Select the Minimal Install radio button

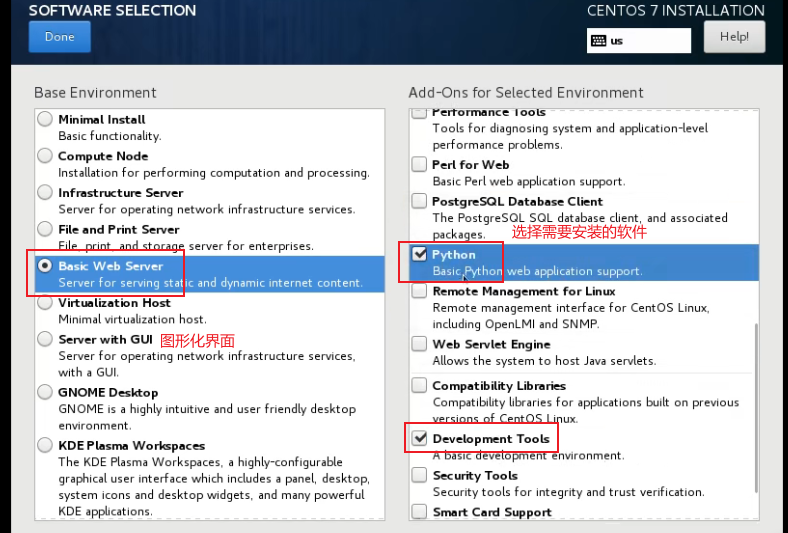[x=45, y=119]
